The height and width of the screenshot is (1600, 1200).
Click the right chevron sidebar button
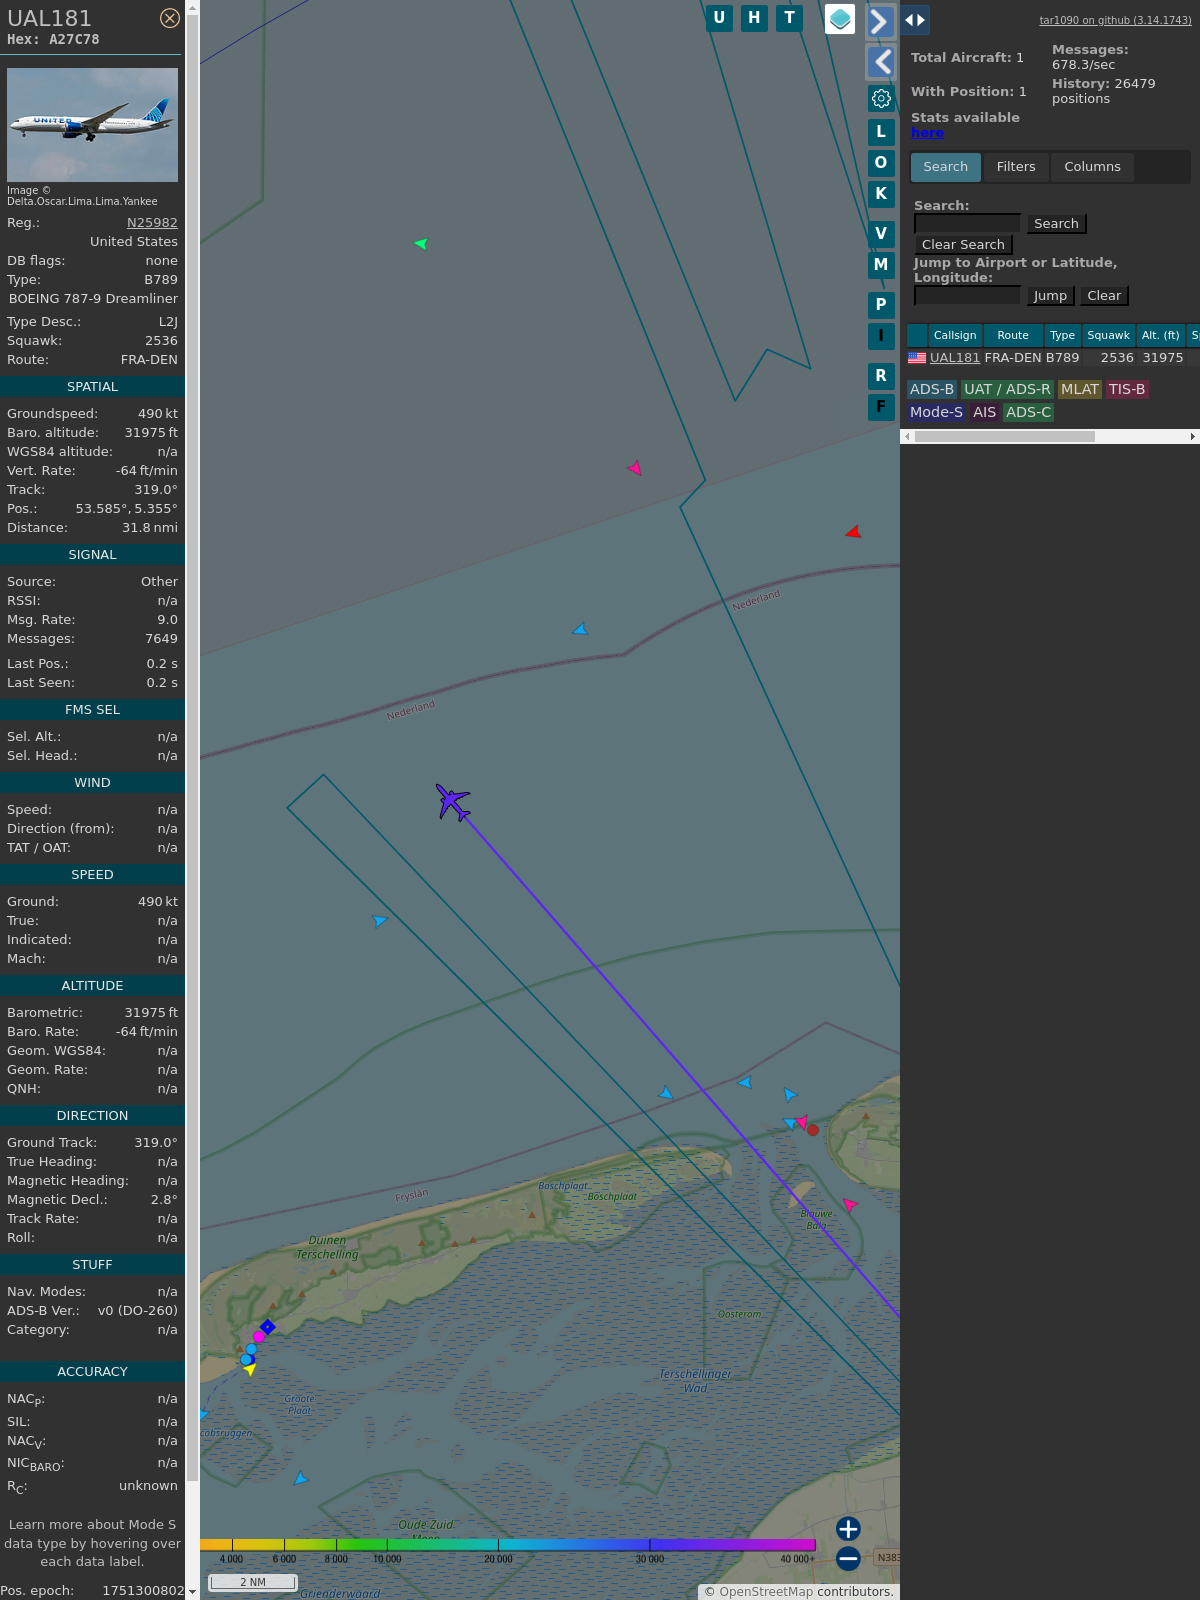tap(880, 21)
